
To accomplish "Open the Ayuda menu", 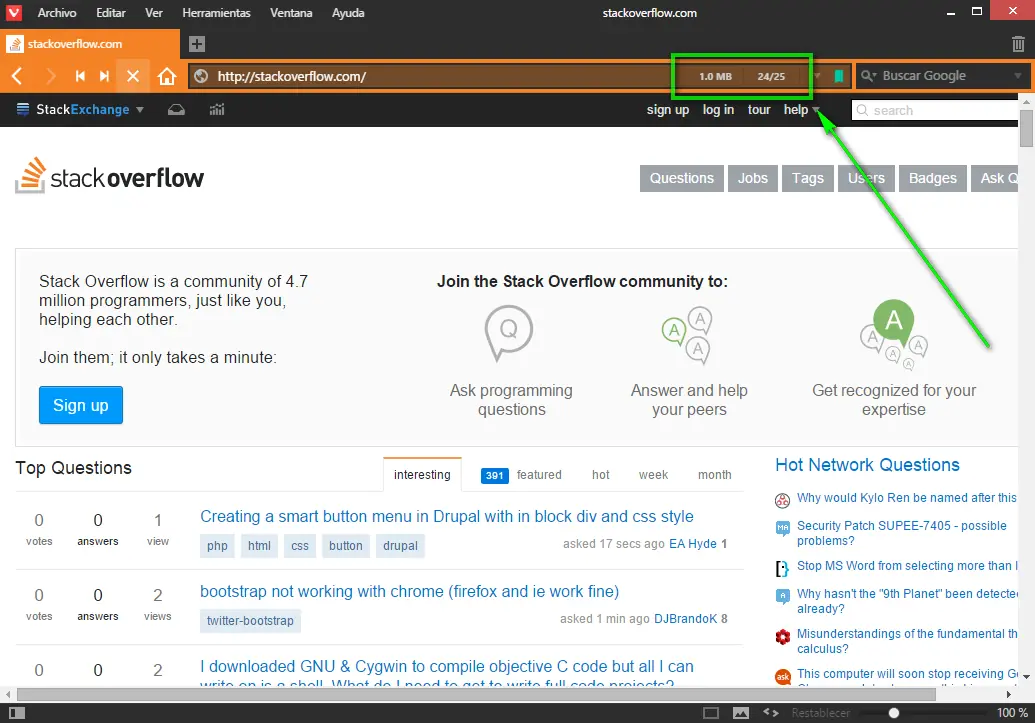I will pyautogui.click(x=348, y=13).
